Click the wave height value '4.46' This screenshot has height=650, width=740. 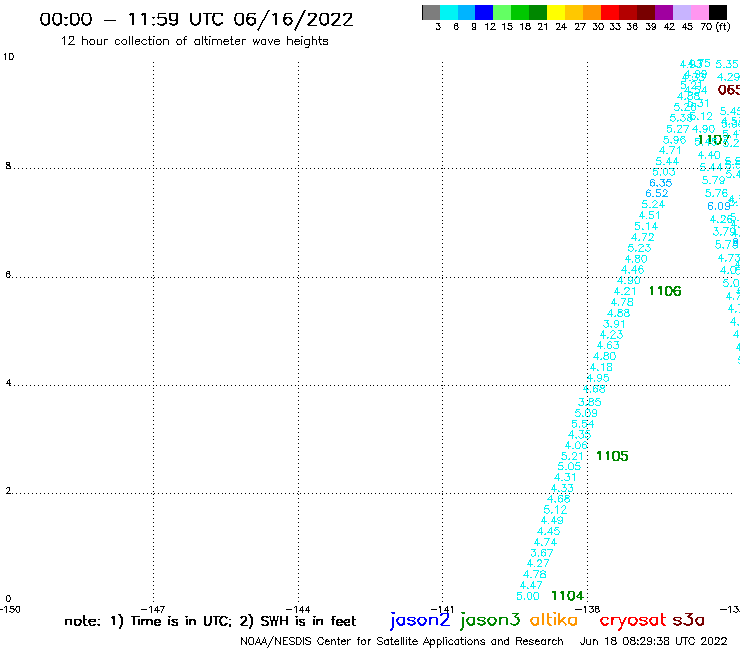[632, 270]
